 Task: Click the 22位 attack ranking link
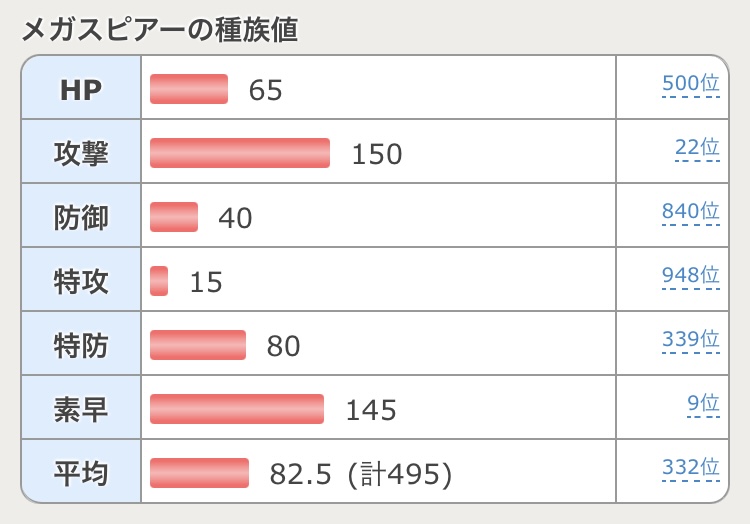click(x=696, y=148)
